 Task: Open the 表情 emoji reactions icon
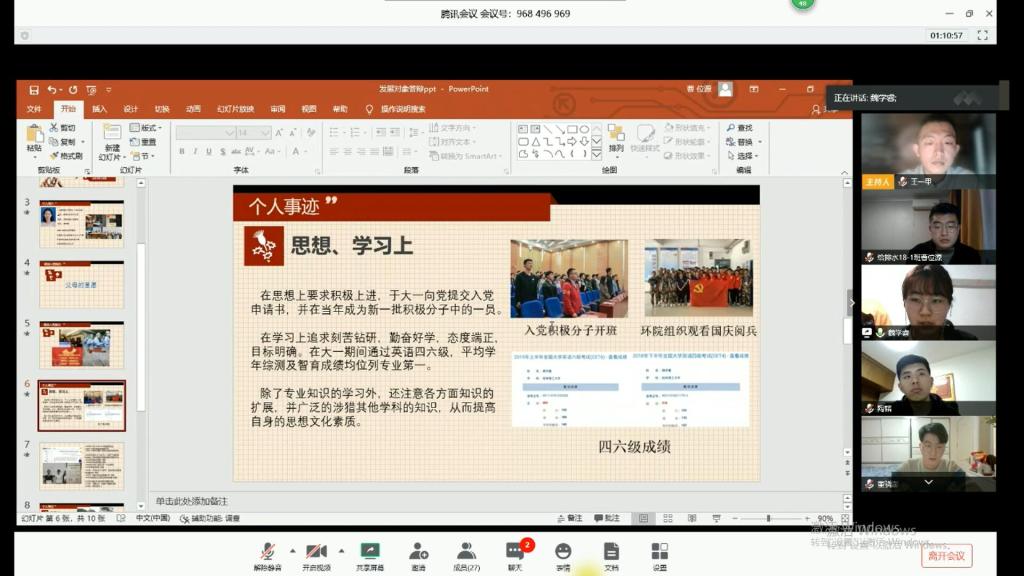point(563,552)
